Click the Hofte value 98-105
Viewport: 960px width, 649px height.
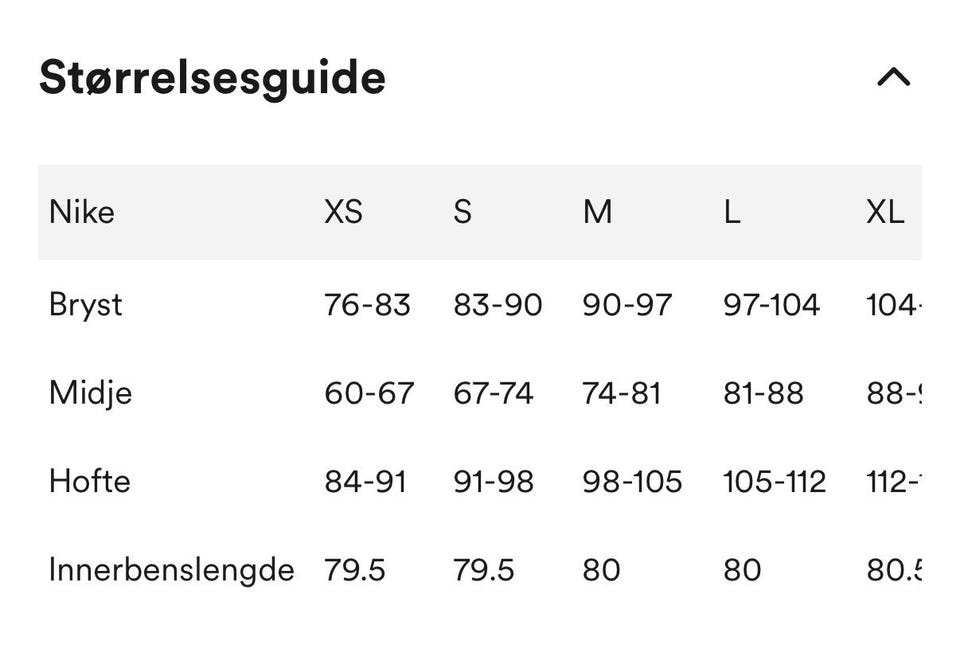632,481
